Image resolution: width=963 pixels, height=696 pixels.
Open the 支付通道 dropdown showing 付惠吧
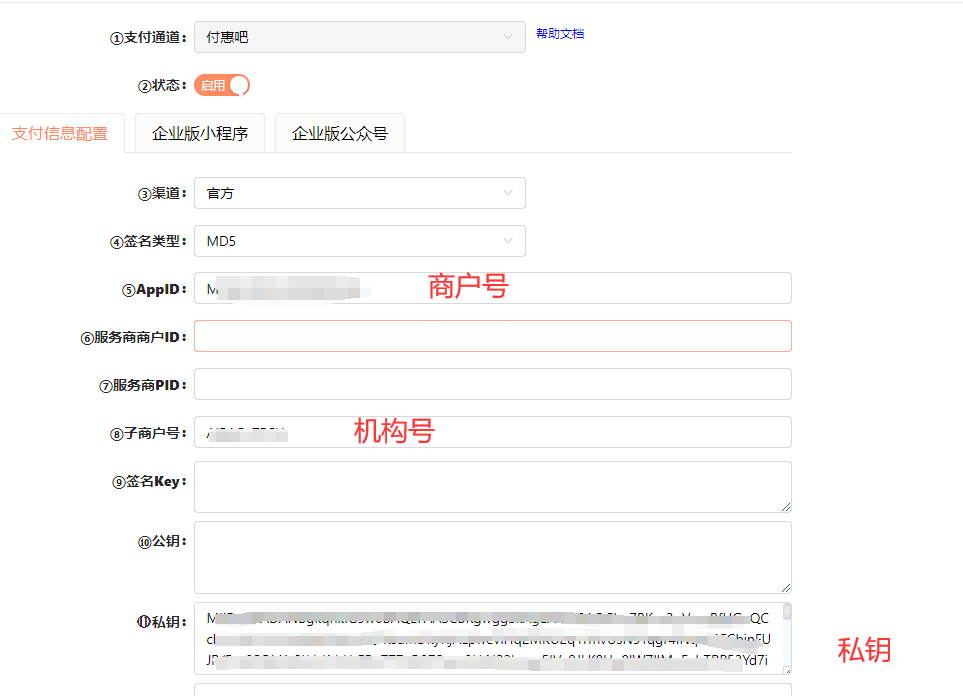(x=359, y=37)
